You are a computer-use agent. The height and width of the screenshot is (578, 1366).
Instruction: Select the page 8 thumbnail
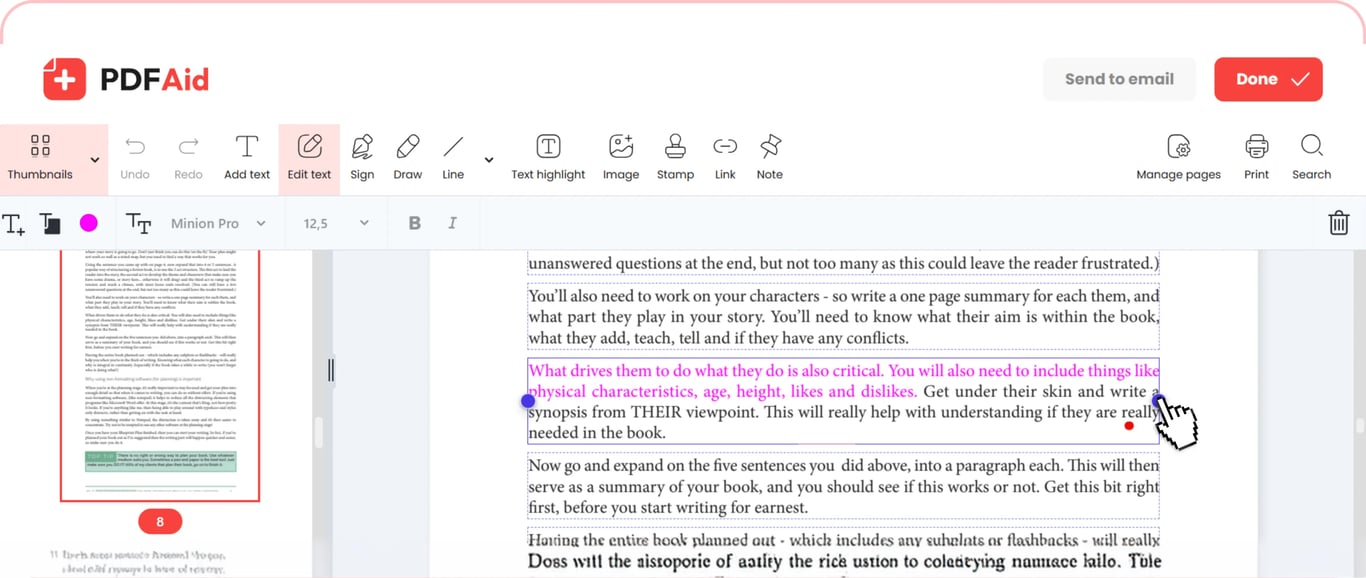(160, 375)
